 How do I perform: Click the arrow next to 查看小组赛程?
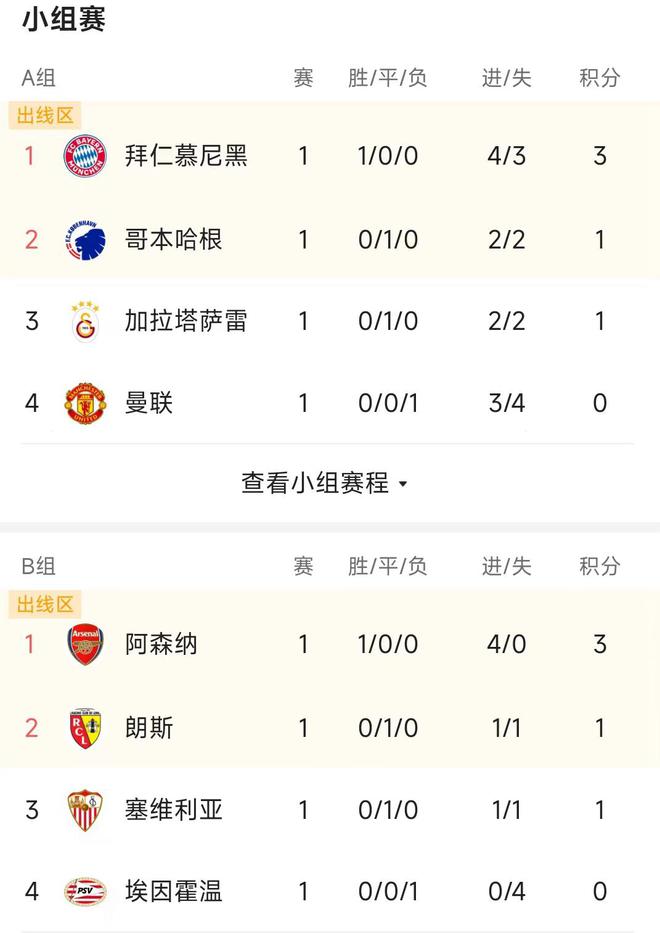click(403, 484)
